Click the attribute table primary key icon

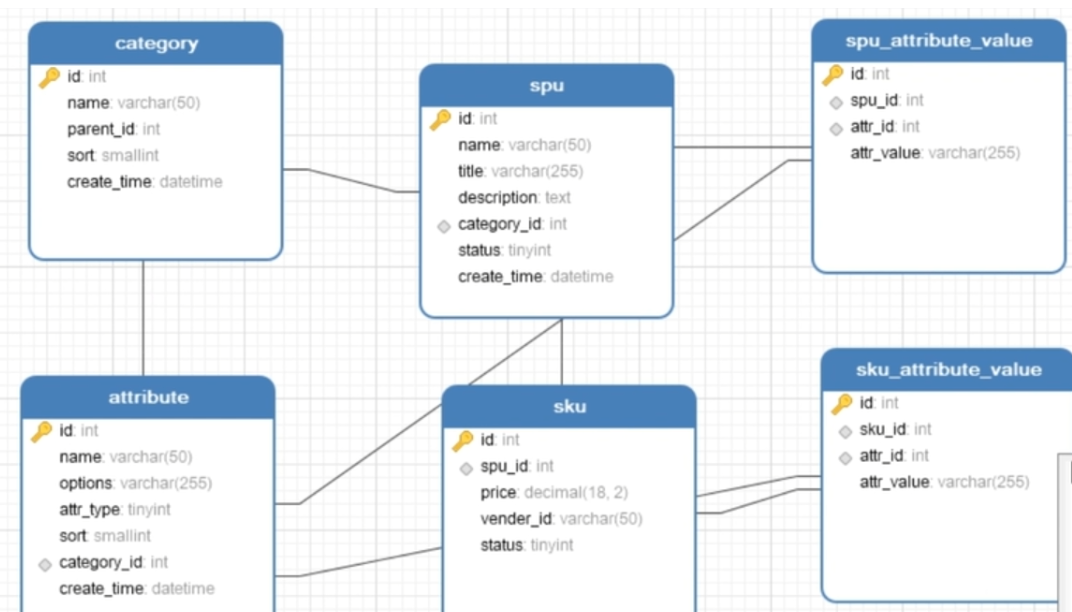coord(41,432)
